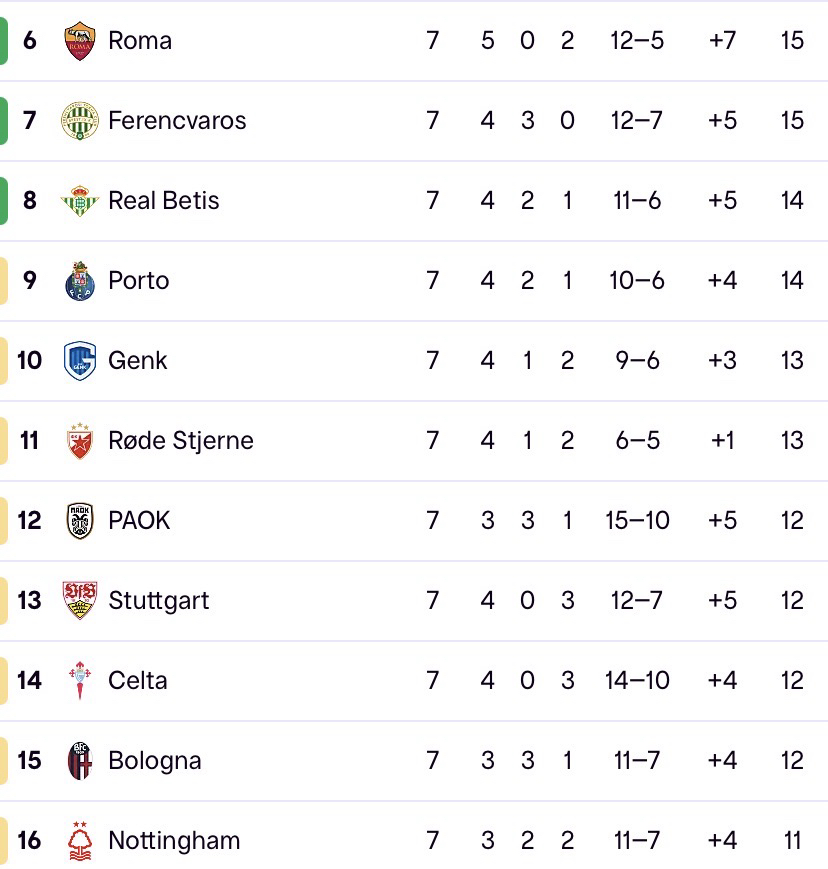Tap the PAOK club crest
This screenshot has width=828, height=869.
[x=79, y=521]
